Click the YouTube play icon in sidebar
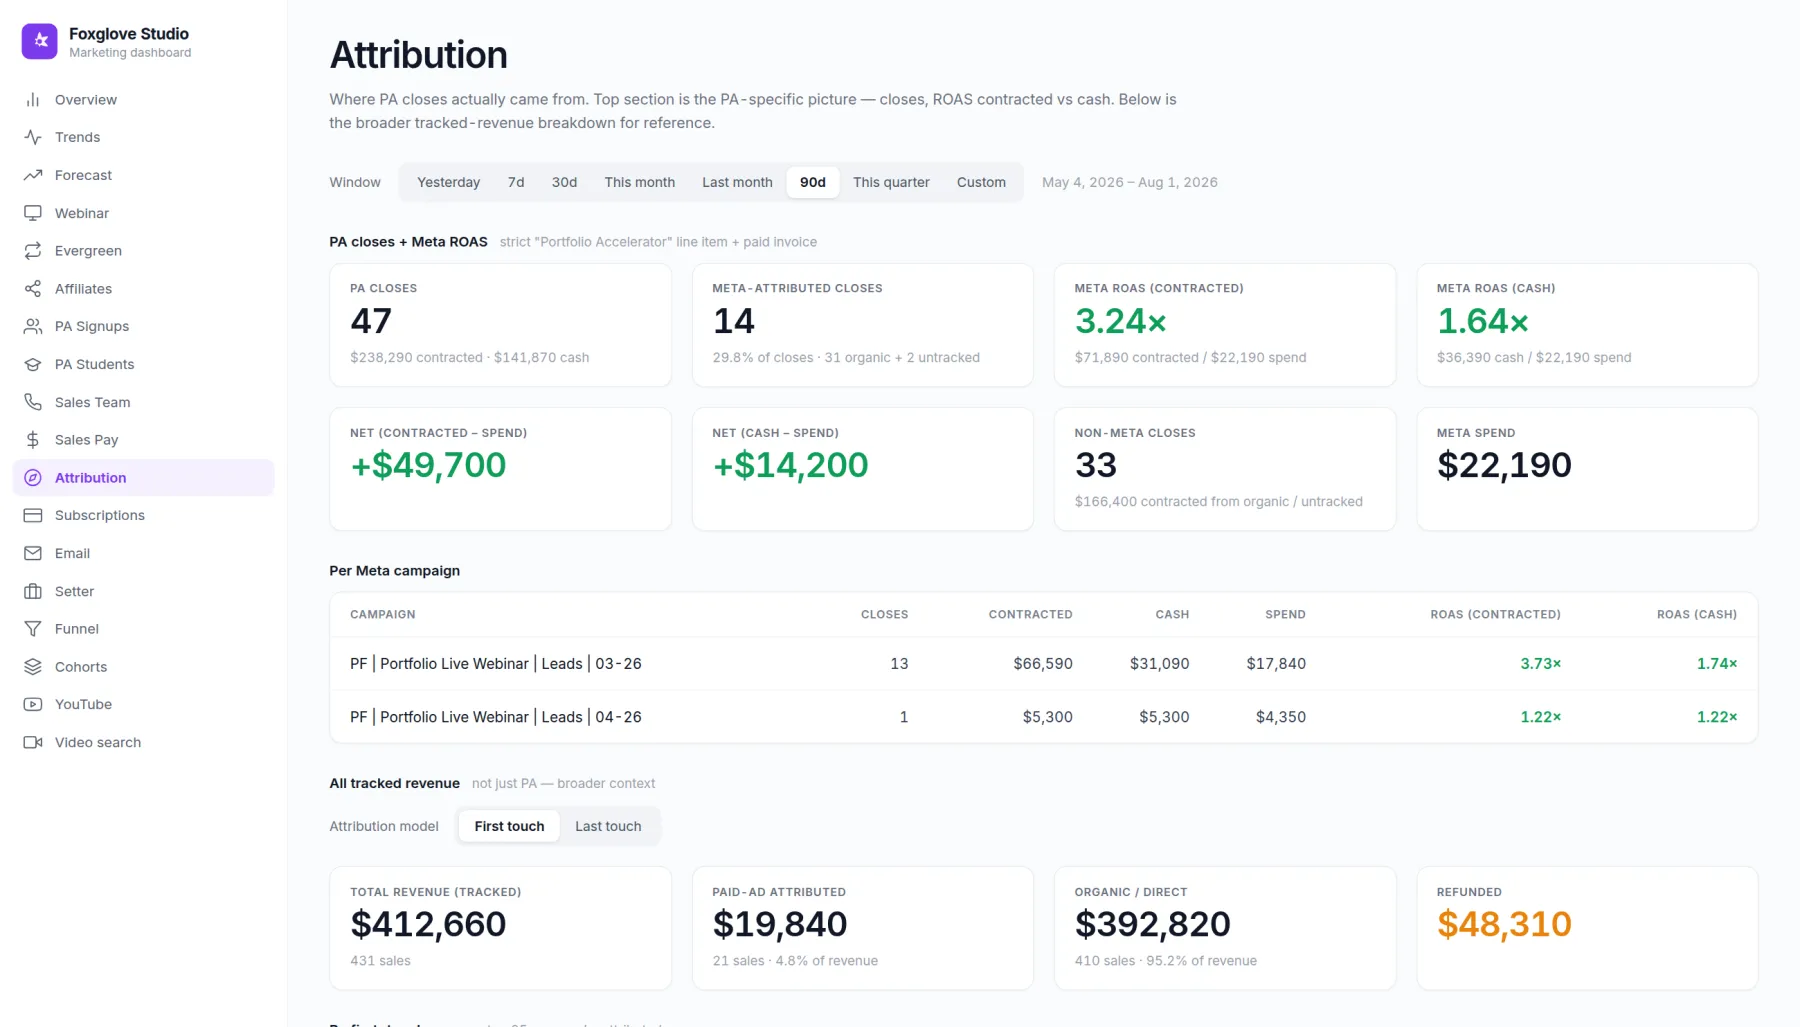Image resolution: width=1800 pixels, height=1027 pixels. coord(33,704)
